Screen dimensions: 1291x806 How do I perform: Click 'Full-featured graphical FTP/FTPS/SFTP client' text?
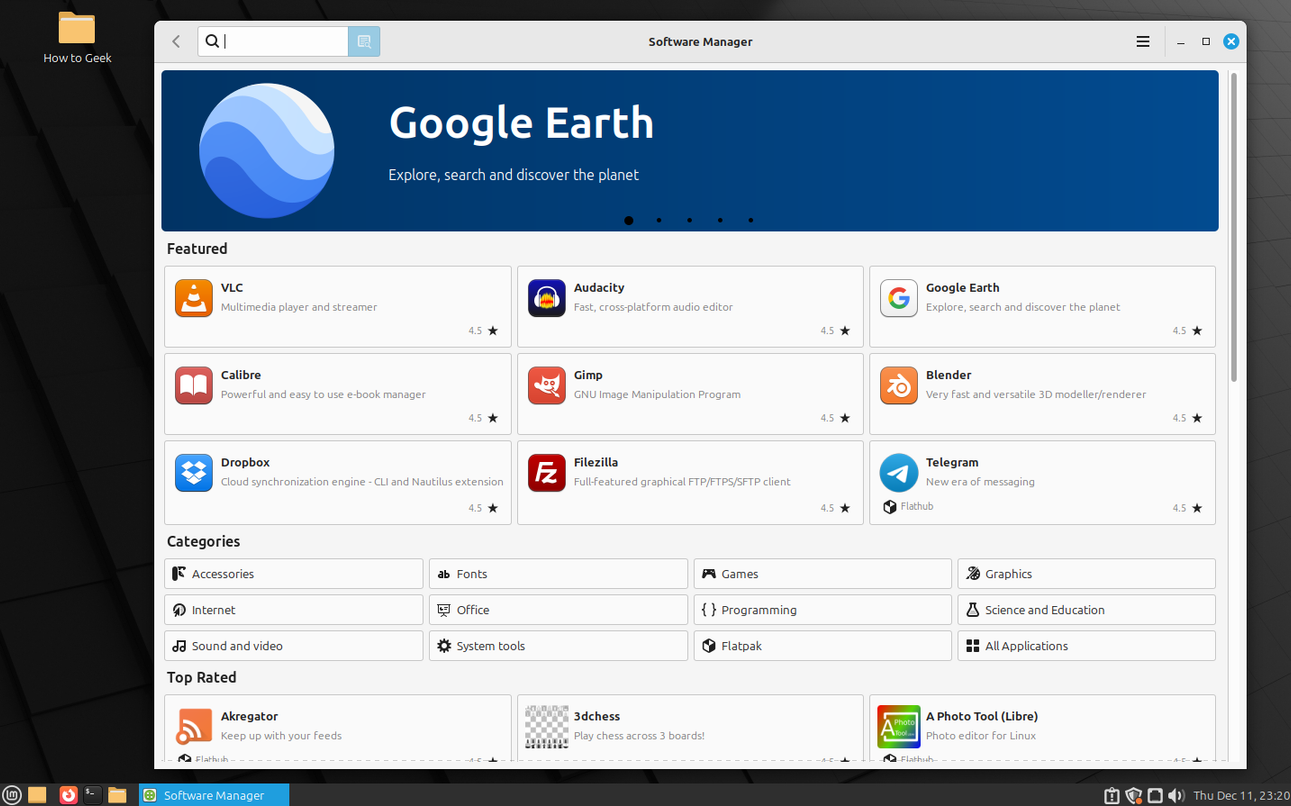[682, 481]
